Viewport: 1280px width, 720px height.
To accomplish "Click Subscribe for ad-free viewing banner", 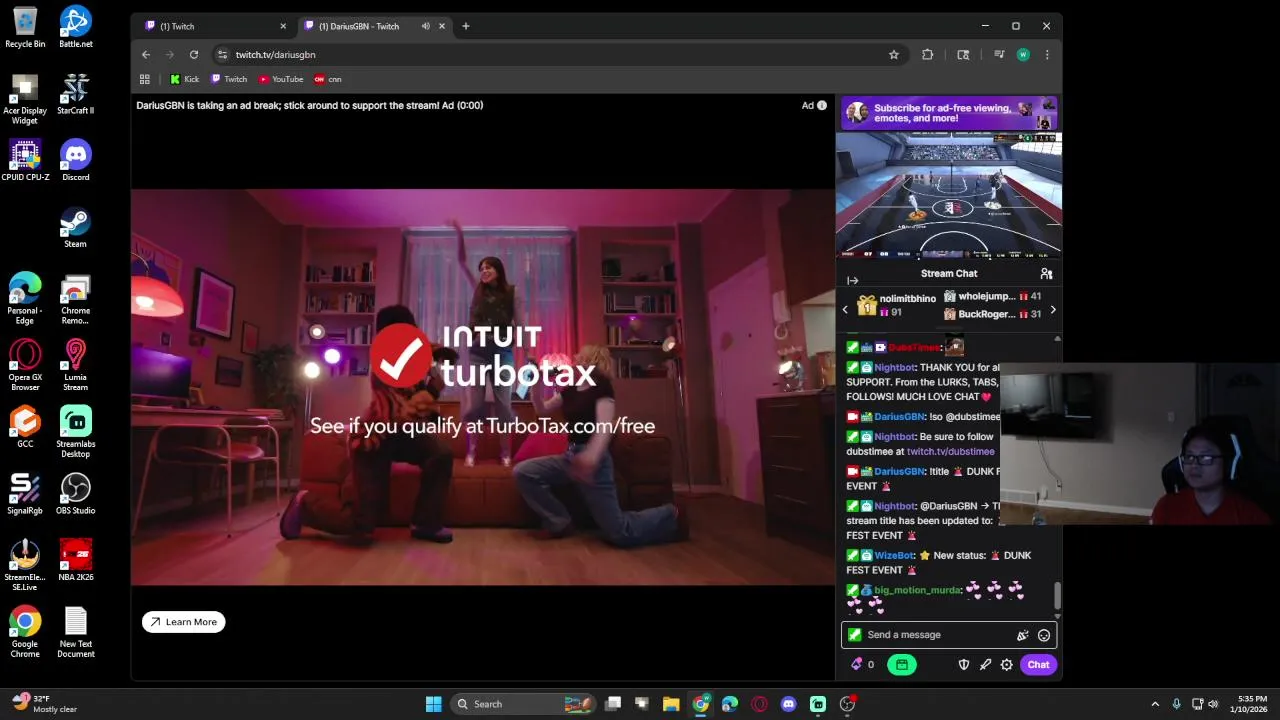I will pyautogui.click(x=949, y=113).
